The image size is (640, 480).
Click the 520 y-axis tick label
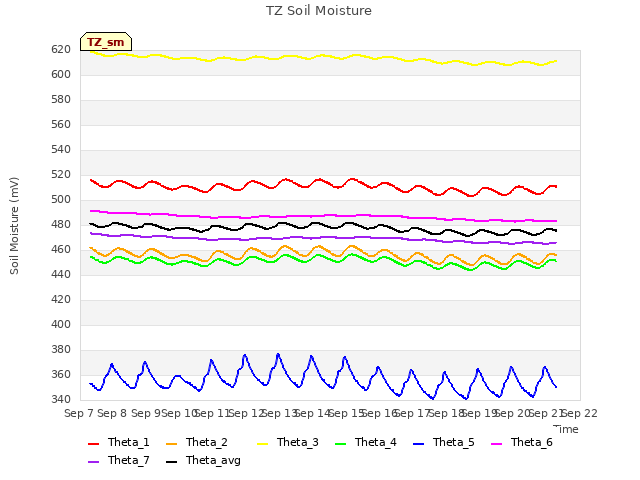(x=61, y=175)
